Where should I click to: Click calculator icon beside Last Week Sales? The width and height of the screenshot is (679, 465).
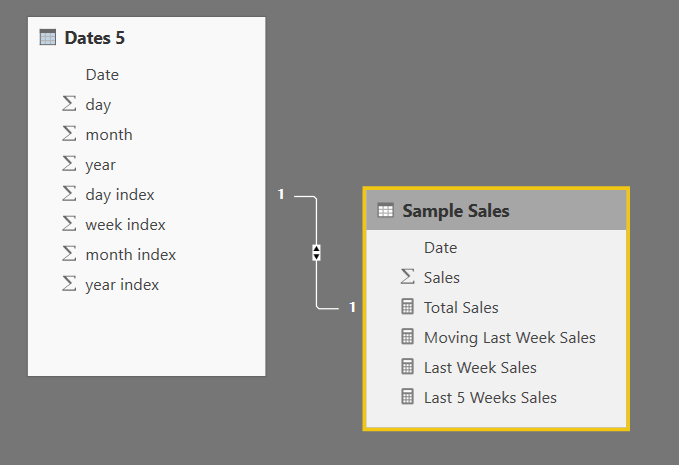(407, 367)
